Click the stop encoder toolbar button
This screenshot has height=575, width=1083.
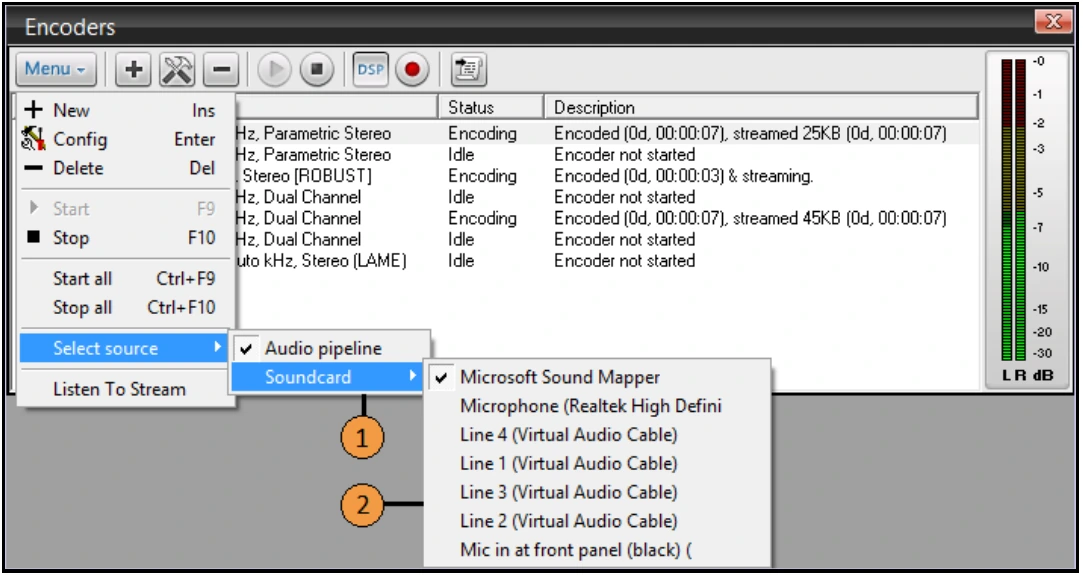(317, 70)
